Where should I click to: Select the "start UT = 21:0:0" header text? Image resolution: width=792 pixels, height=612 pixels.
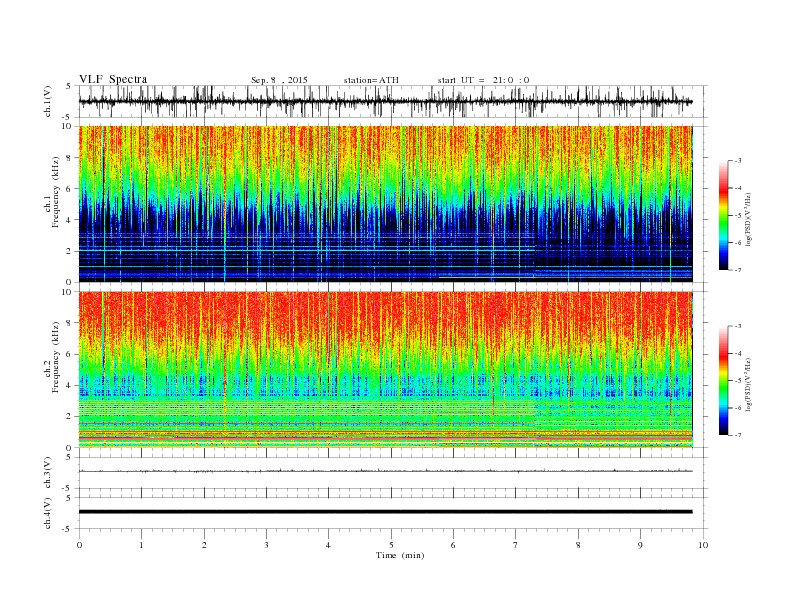point(483,80)
